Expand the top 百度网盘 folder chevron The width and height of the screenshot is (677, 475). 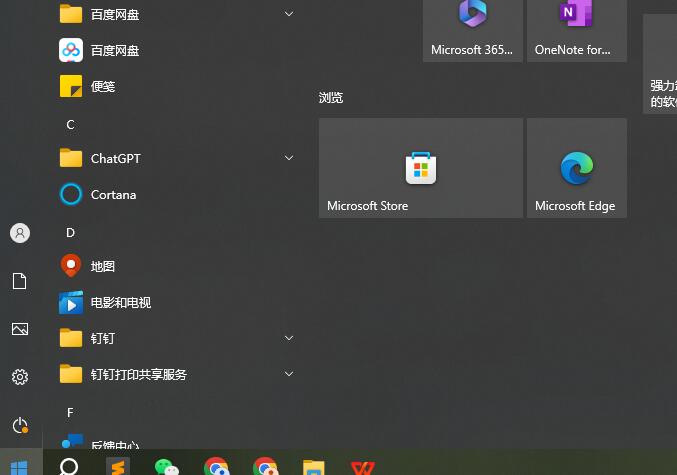click(x=289, y=14)
